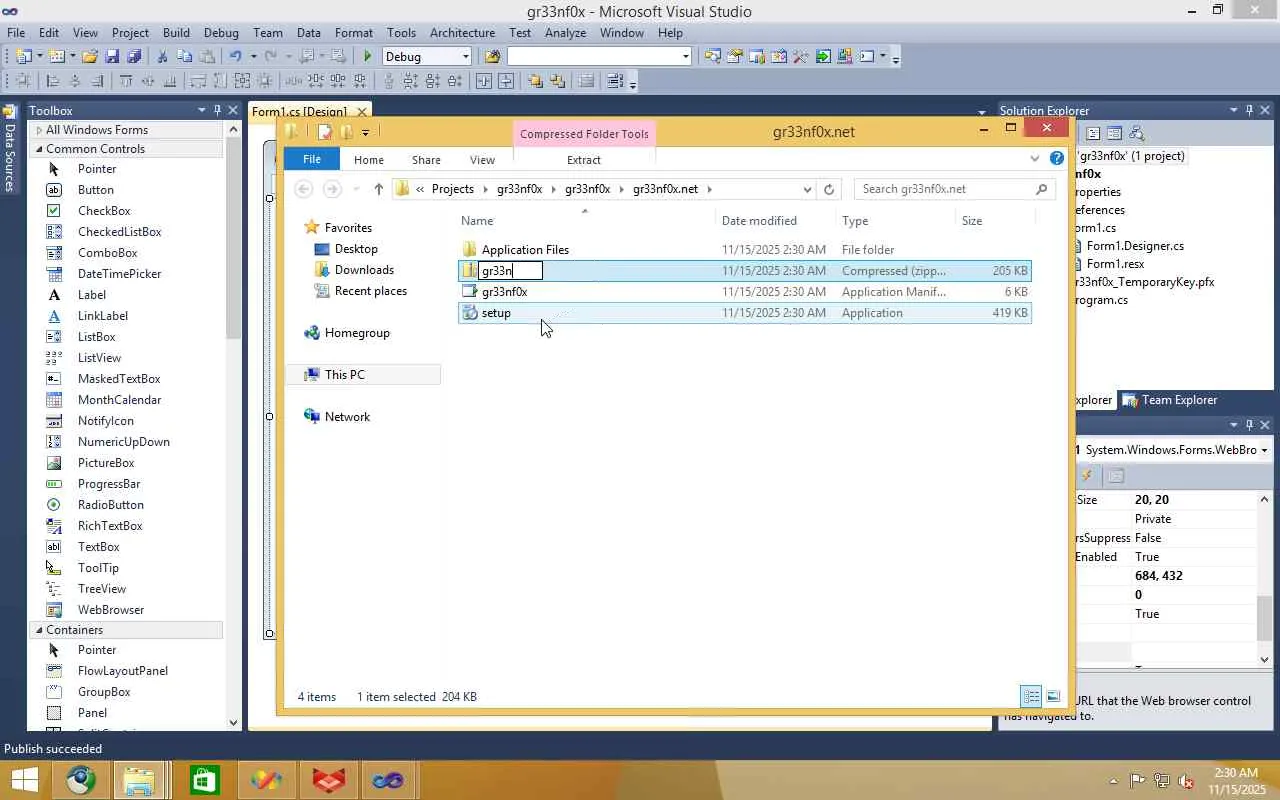
Task: Select the CheckBox control in Toolbox
Action: (104, 211)
